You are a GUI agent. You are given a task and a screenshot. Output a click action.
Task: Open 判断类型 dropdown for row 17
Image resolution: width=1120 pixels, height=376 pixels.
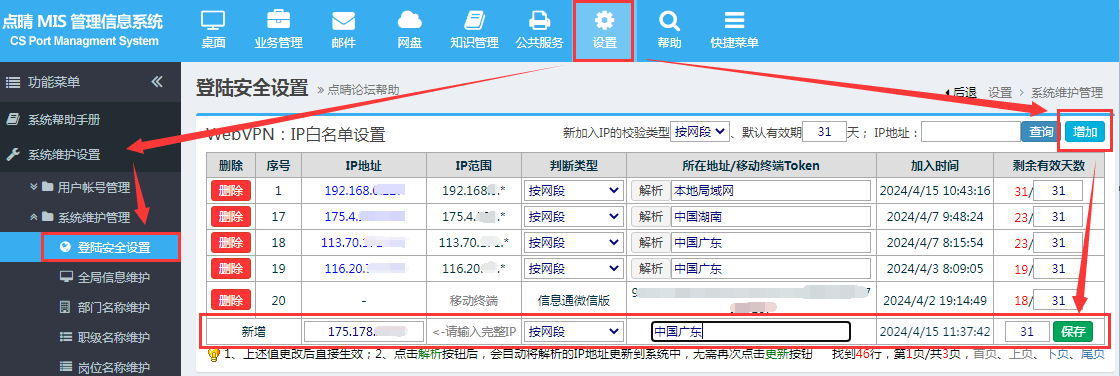point(573,217)
